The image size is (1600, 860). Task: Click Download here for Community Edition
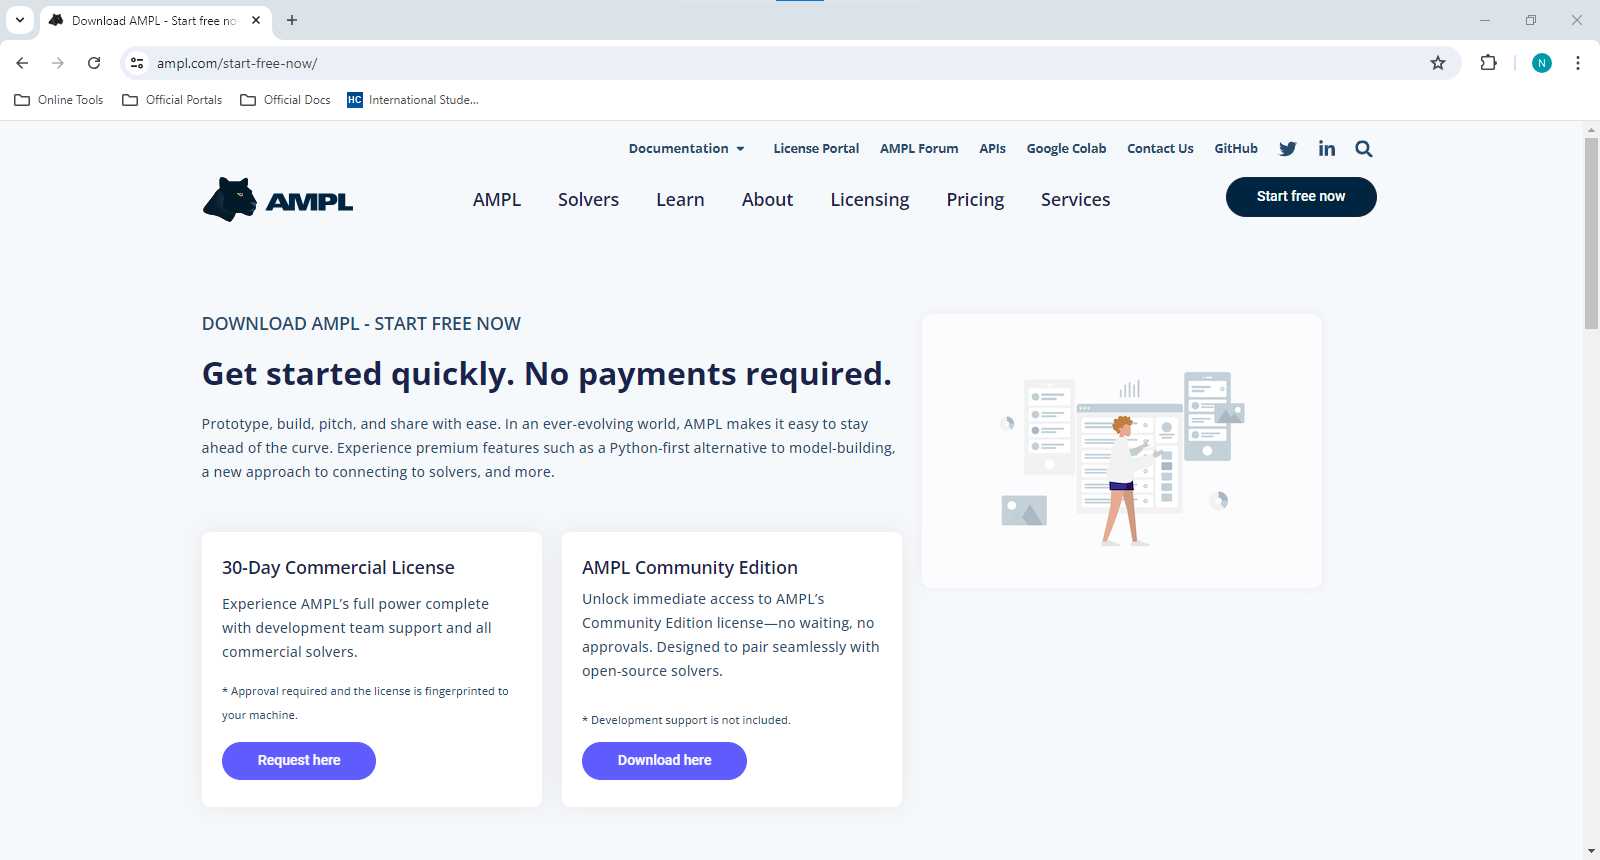[664, 761]
